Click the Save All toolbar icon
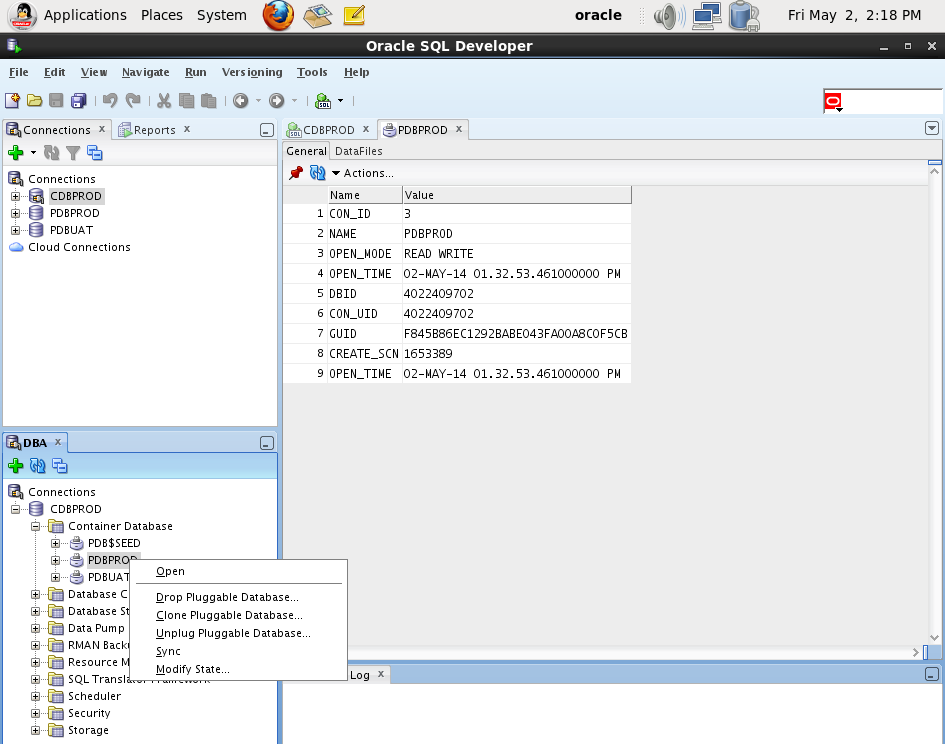Viewport: 946px width, 744px height. coord(78,100)
